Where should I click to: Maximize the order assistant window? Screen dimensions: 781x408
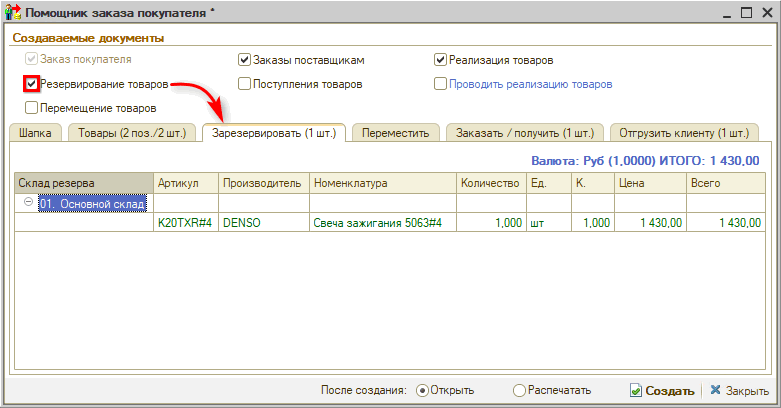(745, 12)
